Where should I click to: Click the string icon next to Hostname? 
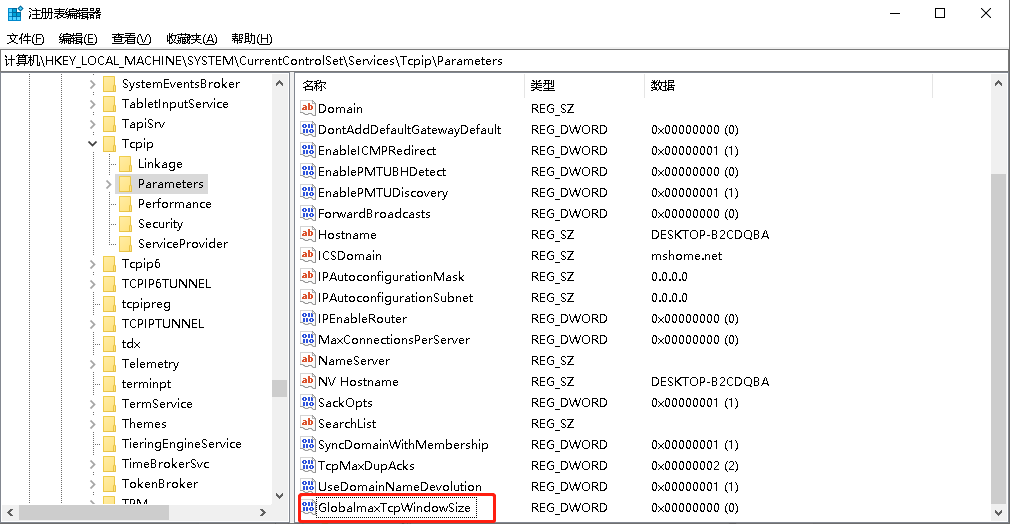(308, 234)
